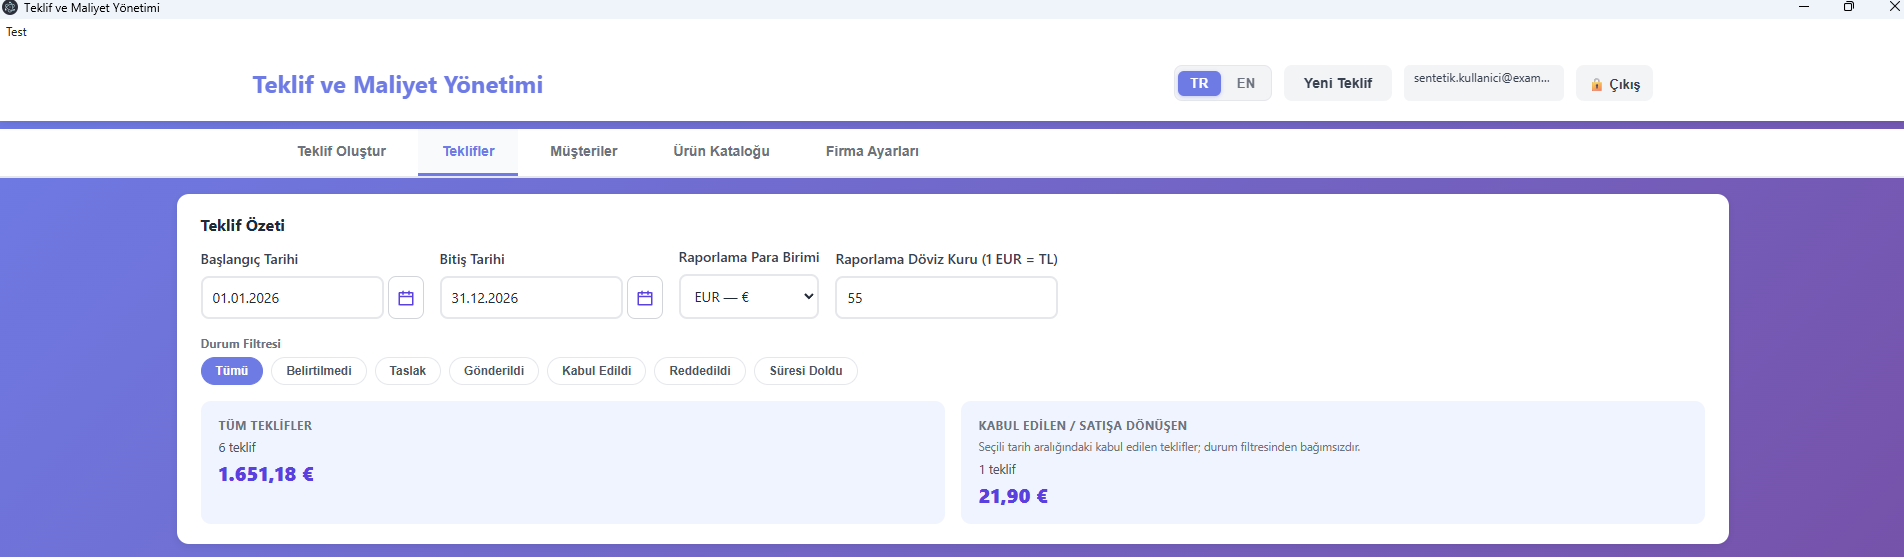Filter by Taslak status

point(408,371)
